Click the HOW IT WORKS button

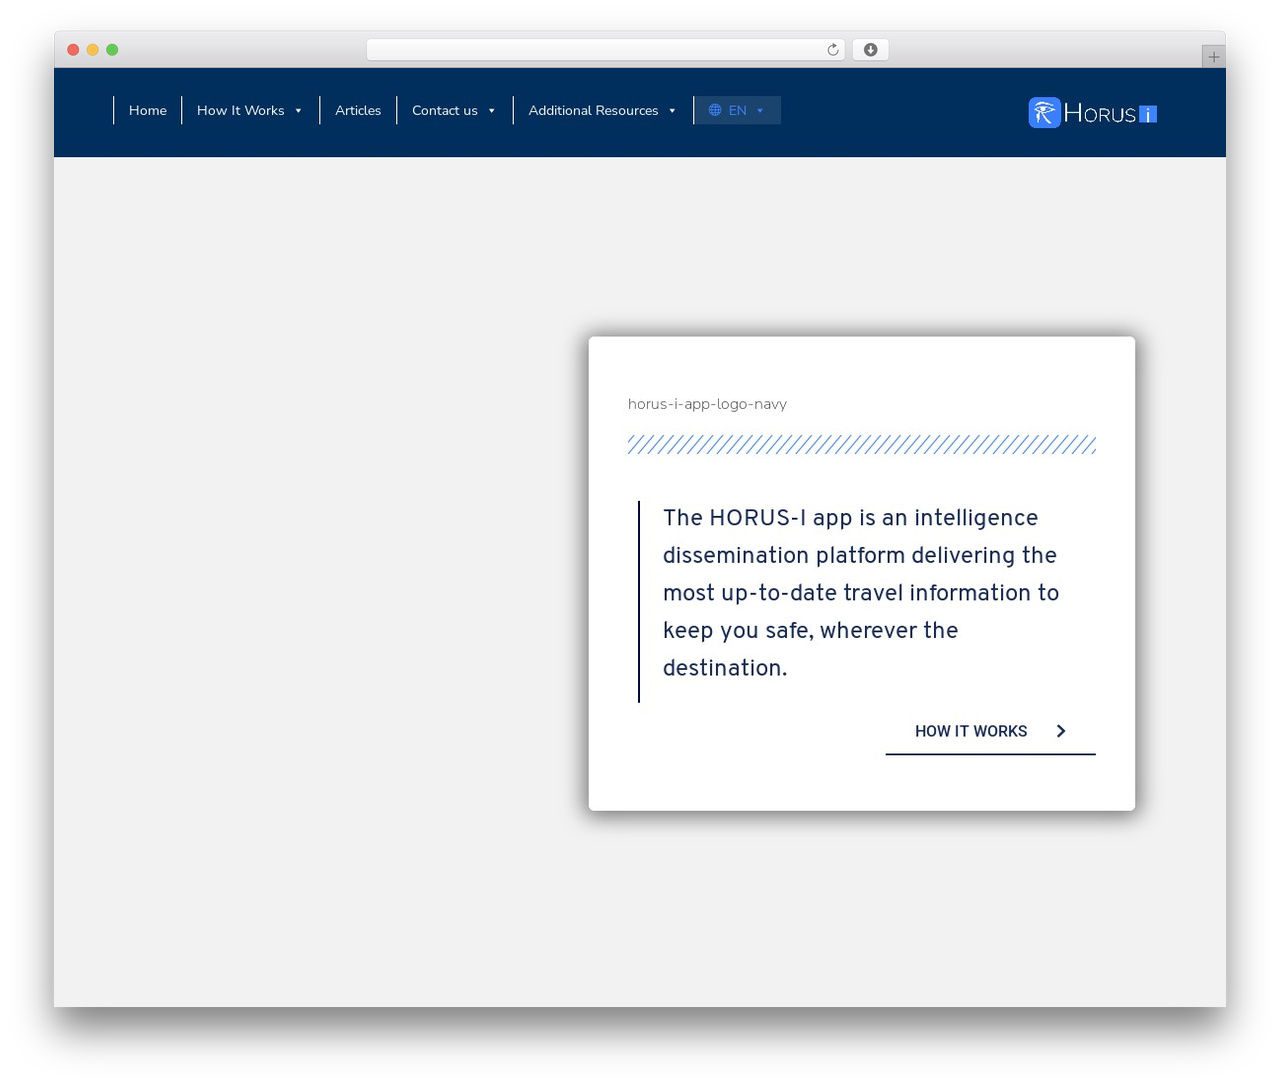point(991,731)
